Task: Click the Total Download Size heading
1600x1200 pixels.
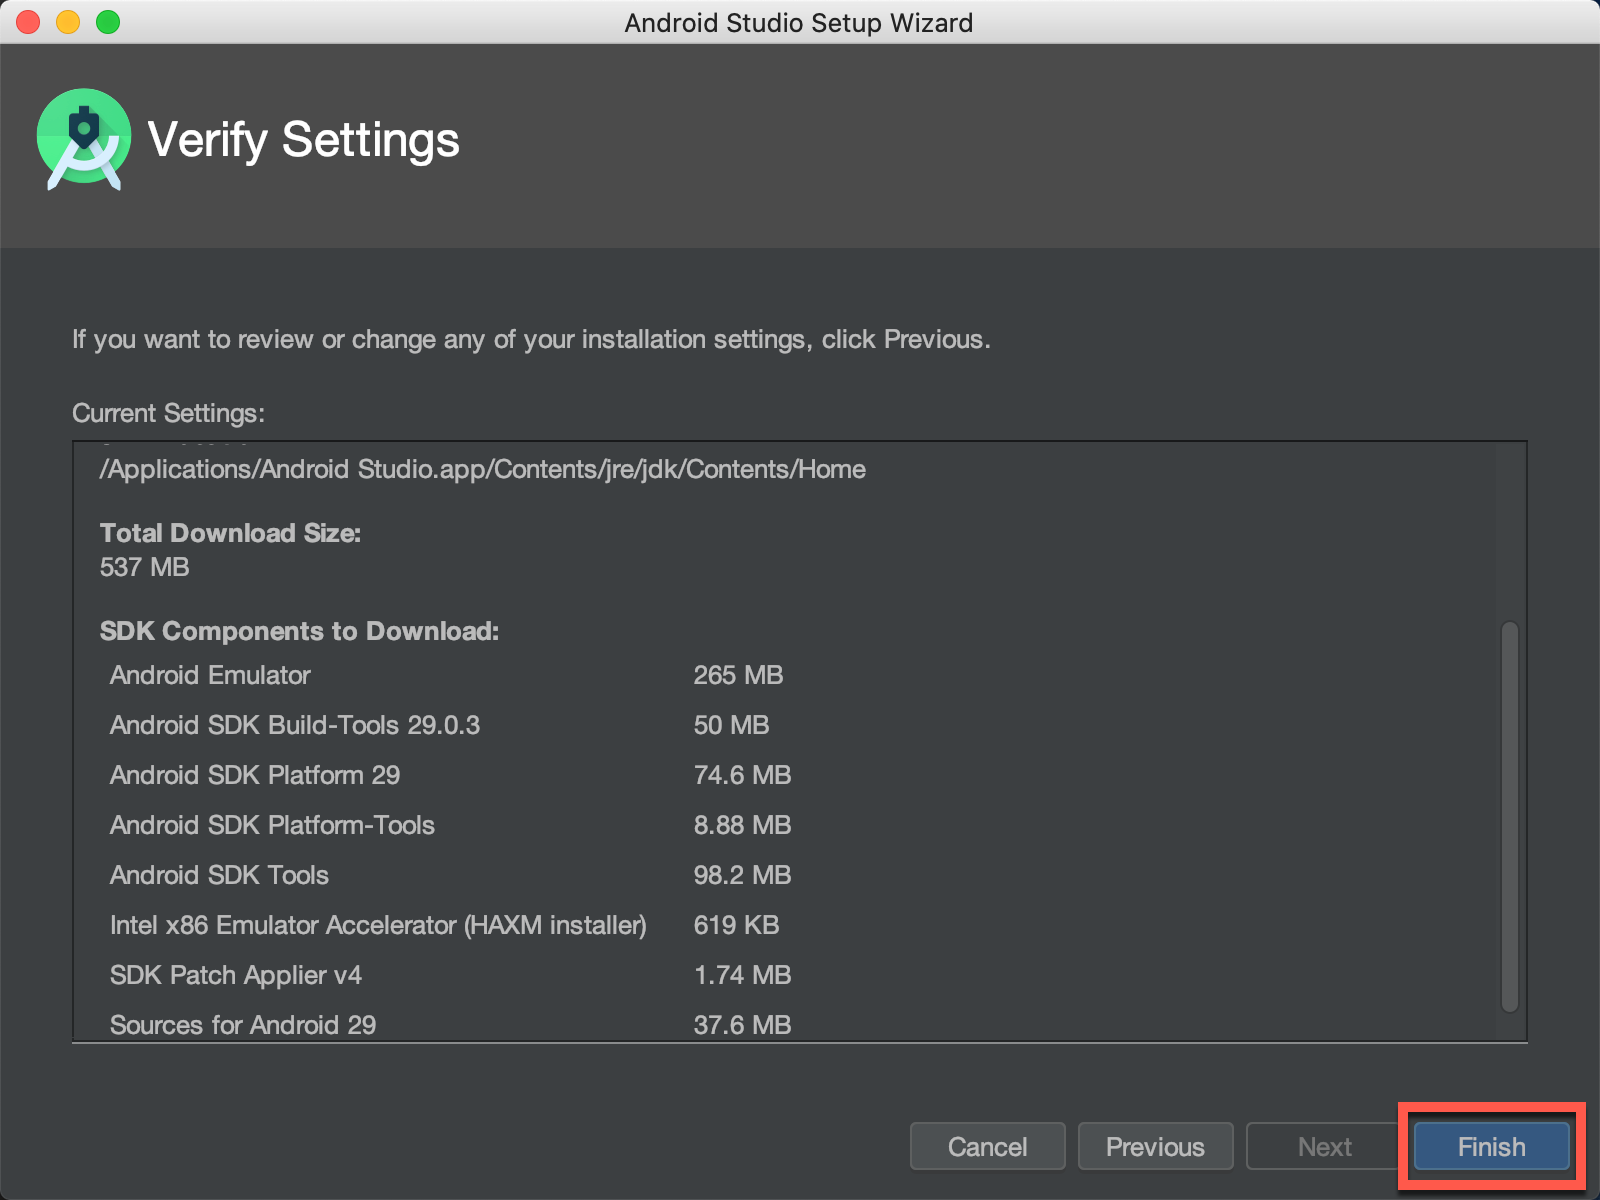Action: (x=230, y=533)
